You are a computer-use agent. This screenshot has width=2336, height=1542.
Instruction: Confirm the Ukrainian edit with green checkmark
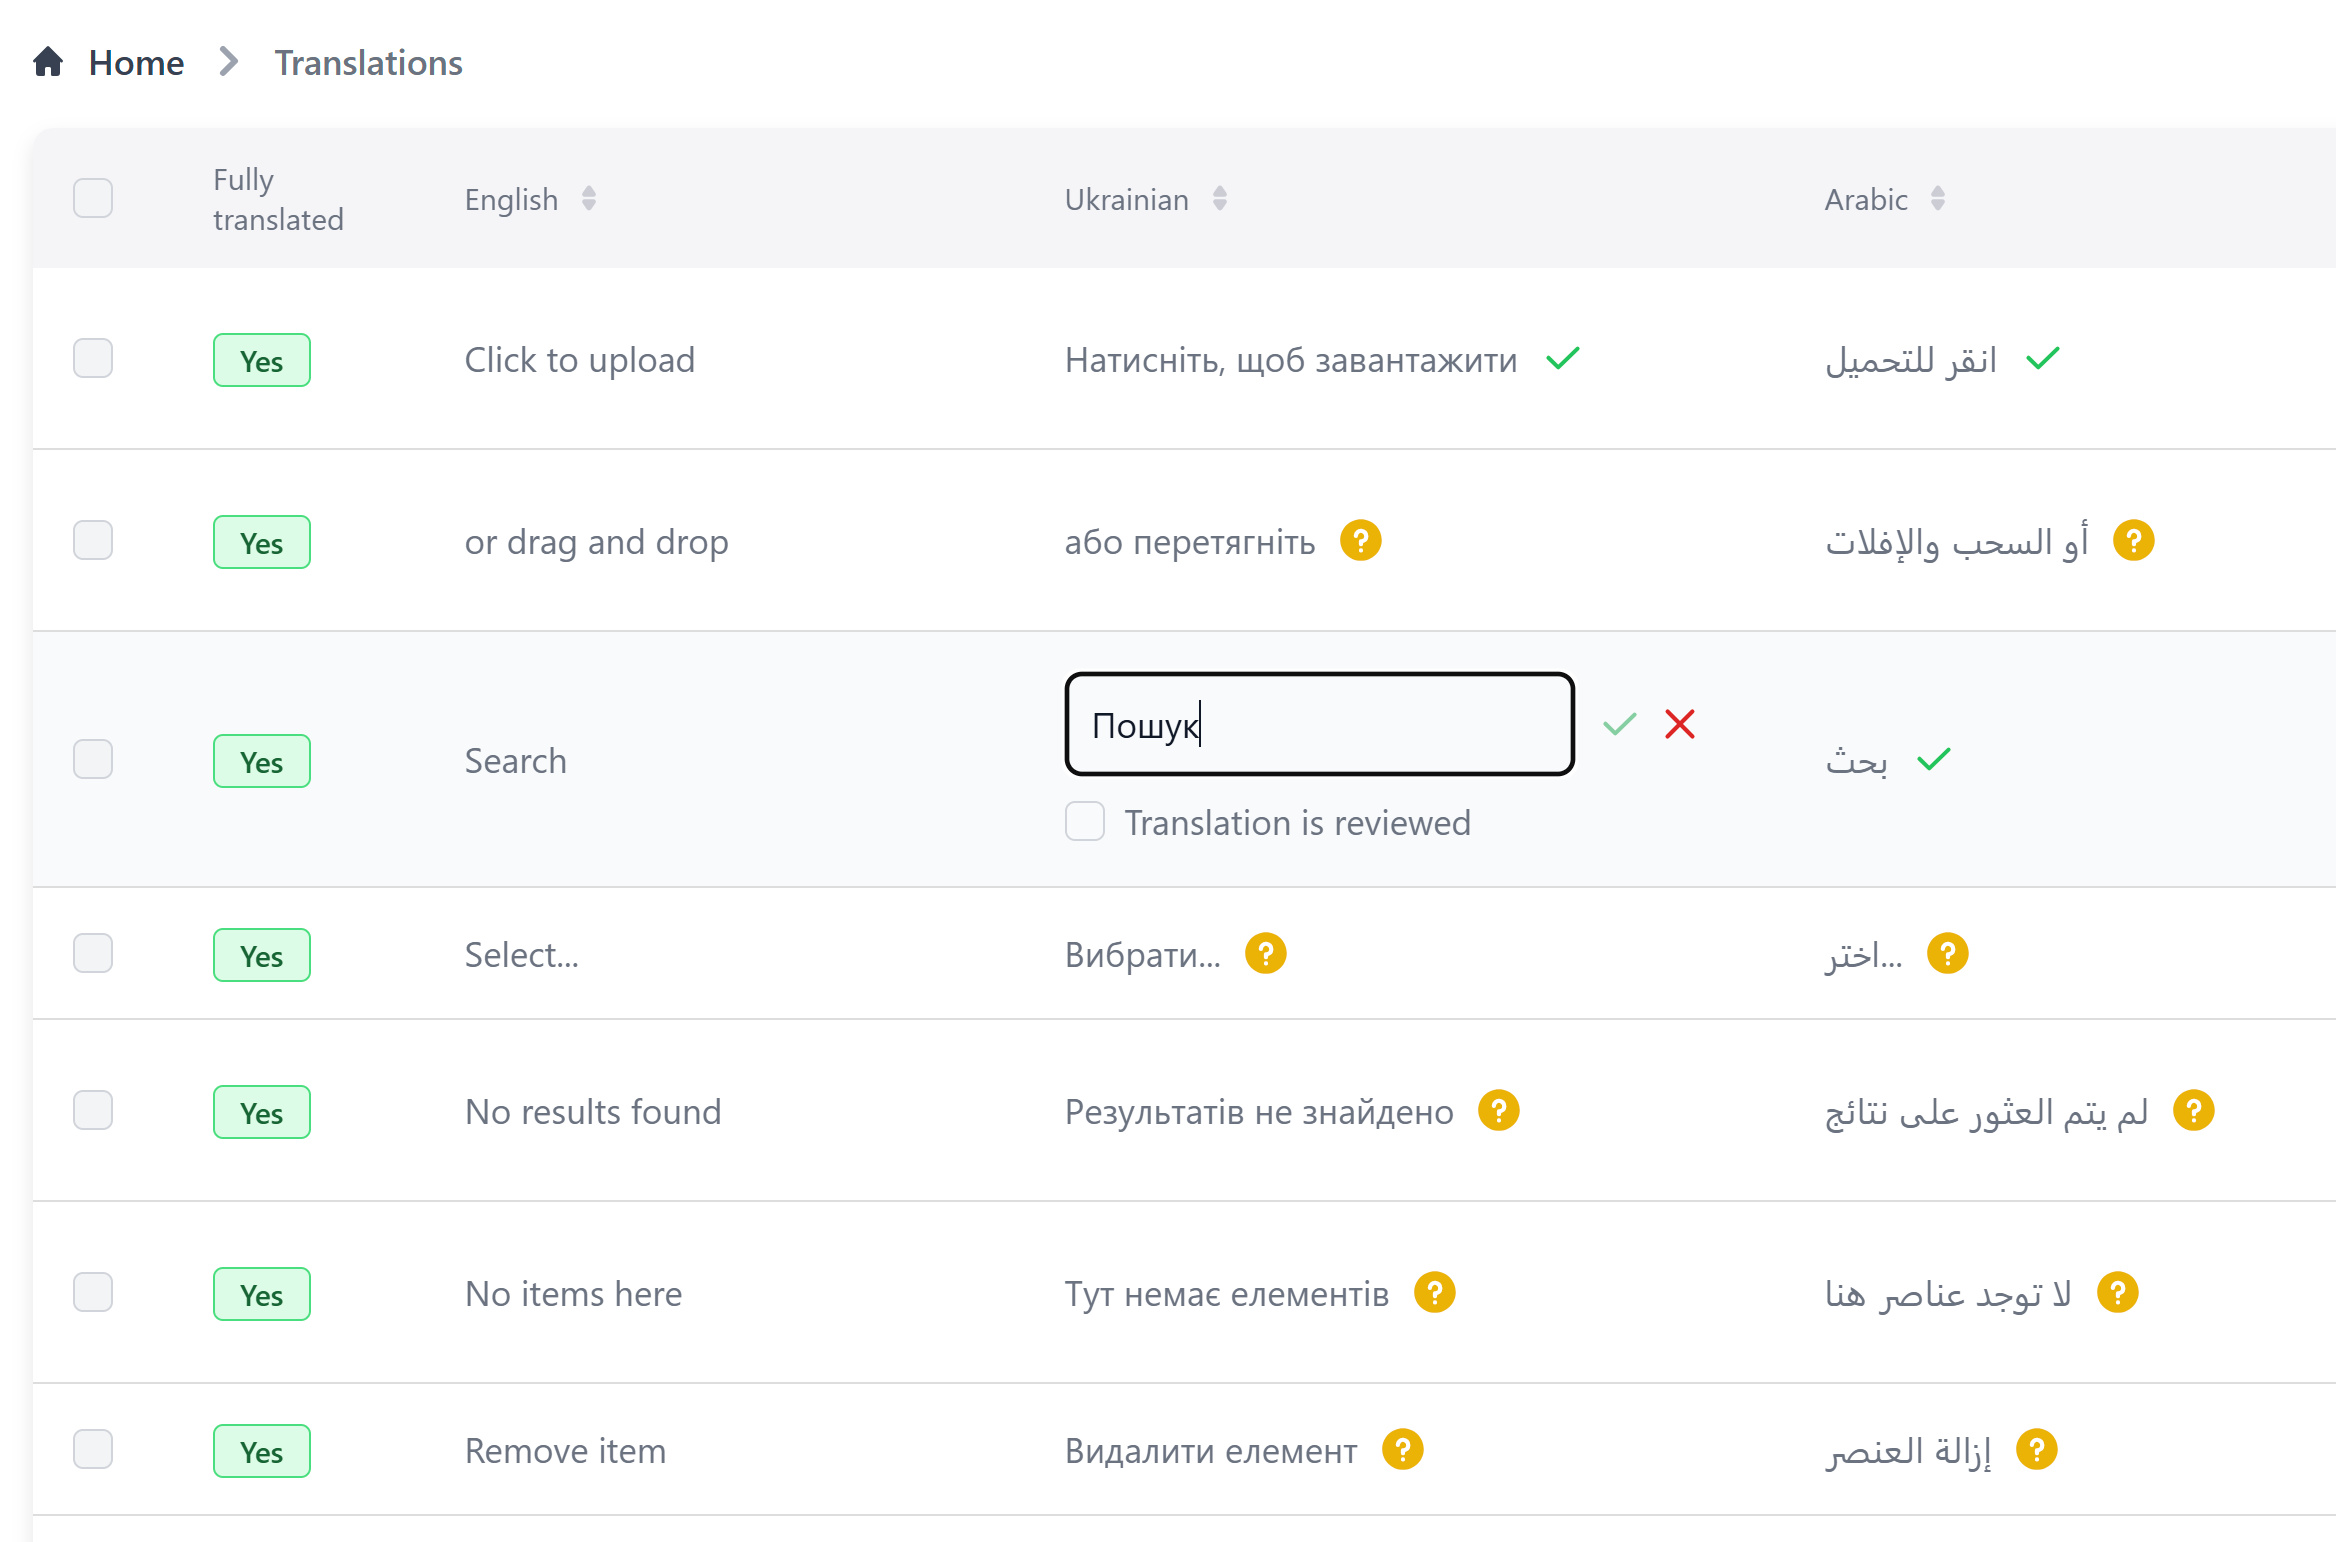(1620, 724)
